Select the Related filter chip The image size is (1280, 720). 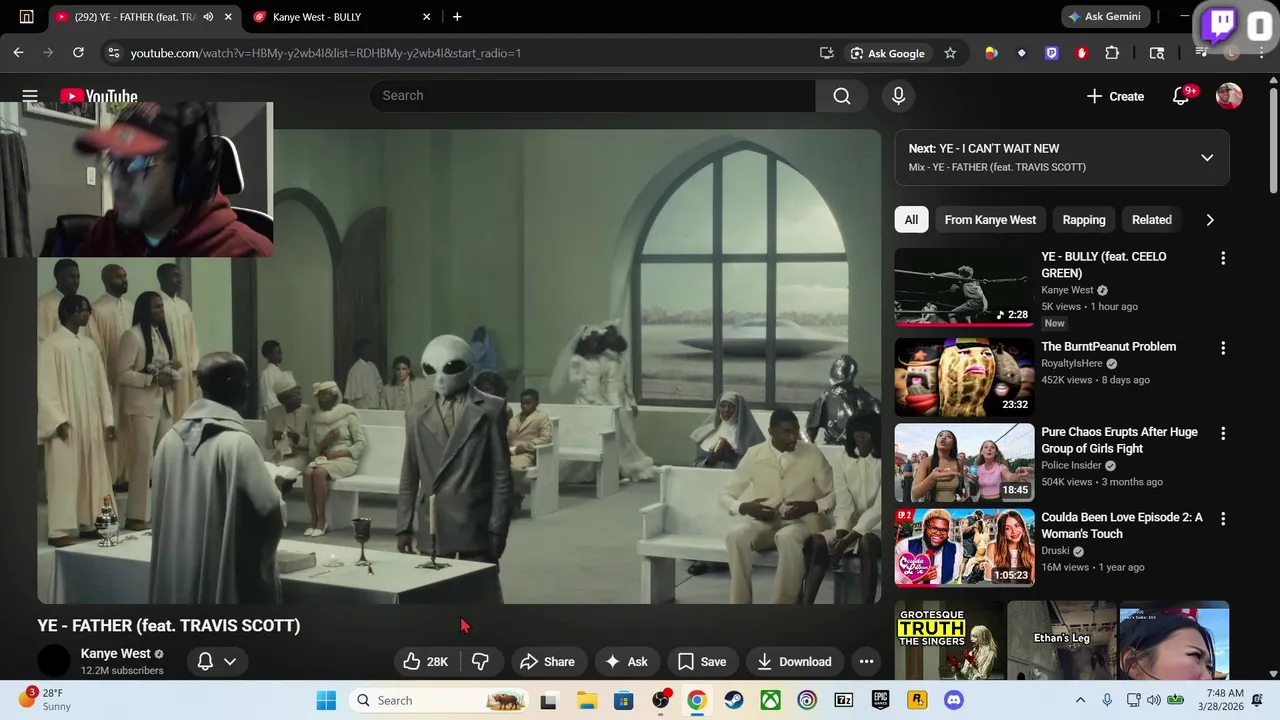(1152, 220)
